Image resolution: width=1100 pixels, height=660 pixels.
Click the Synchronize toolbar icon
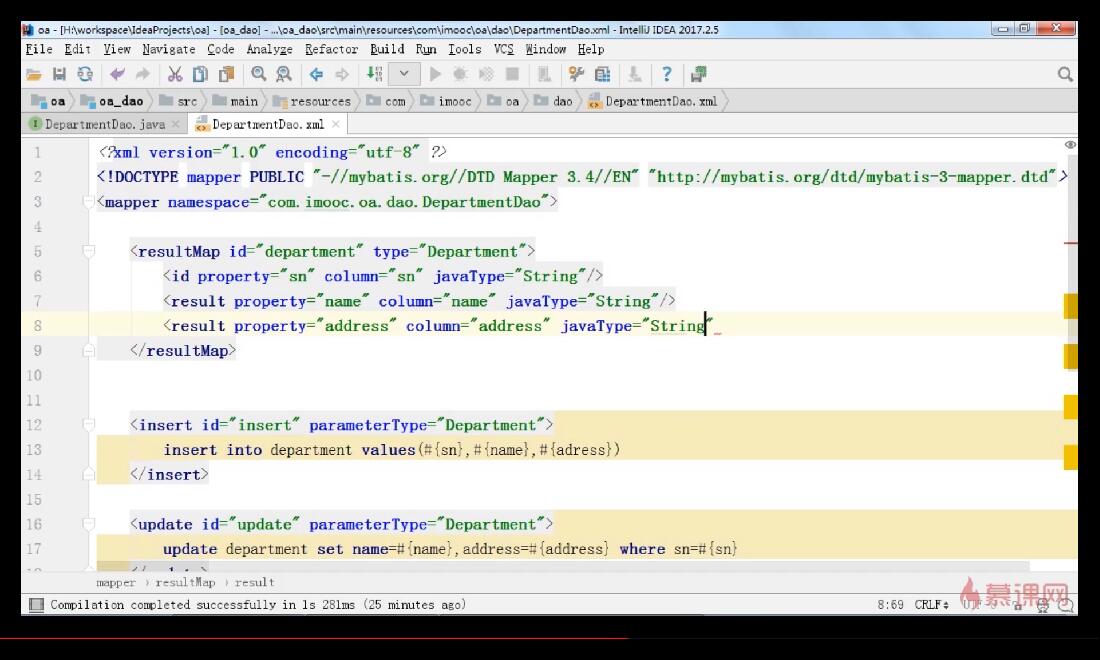85,74
